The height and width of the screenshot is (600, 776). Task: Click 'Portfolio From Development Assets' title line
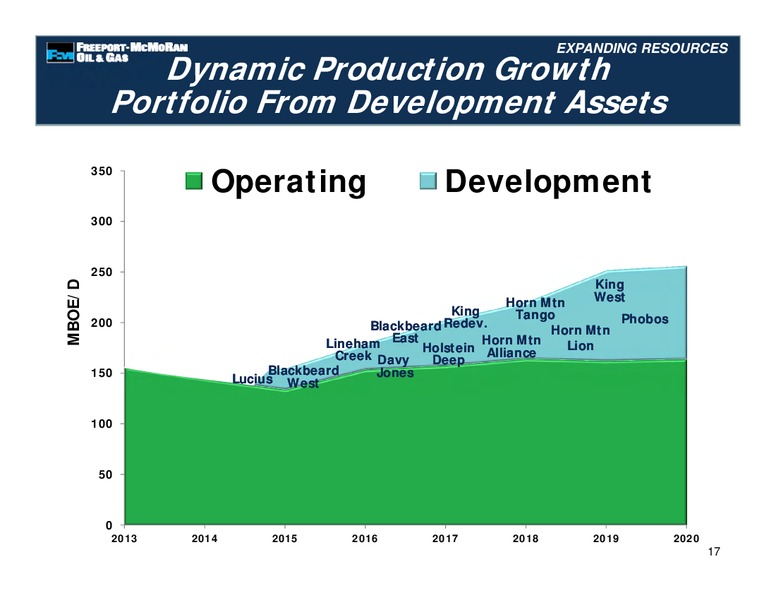390,102
